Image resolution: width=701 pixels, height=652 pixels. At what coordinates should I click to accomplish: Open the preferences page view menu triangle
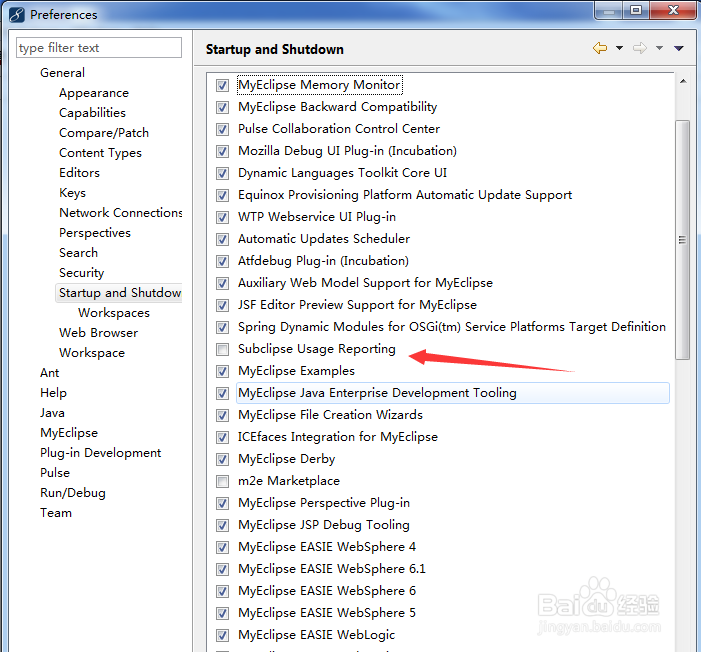point(679,48)
